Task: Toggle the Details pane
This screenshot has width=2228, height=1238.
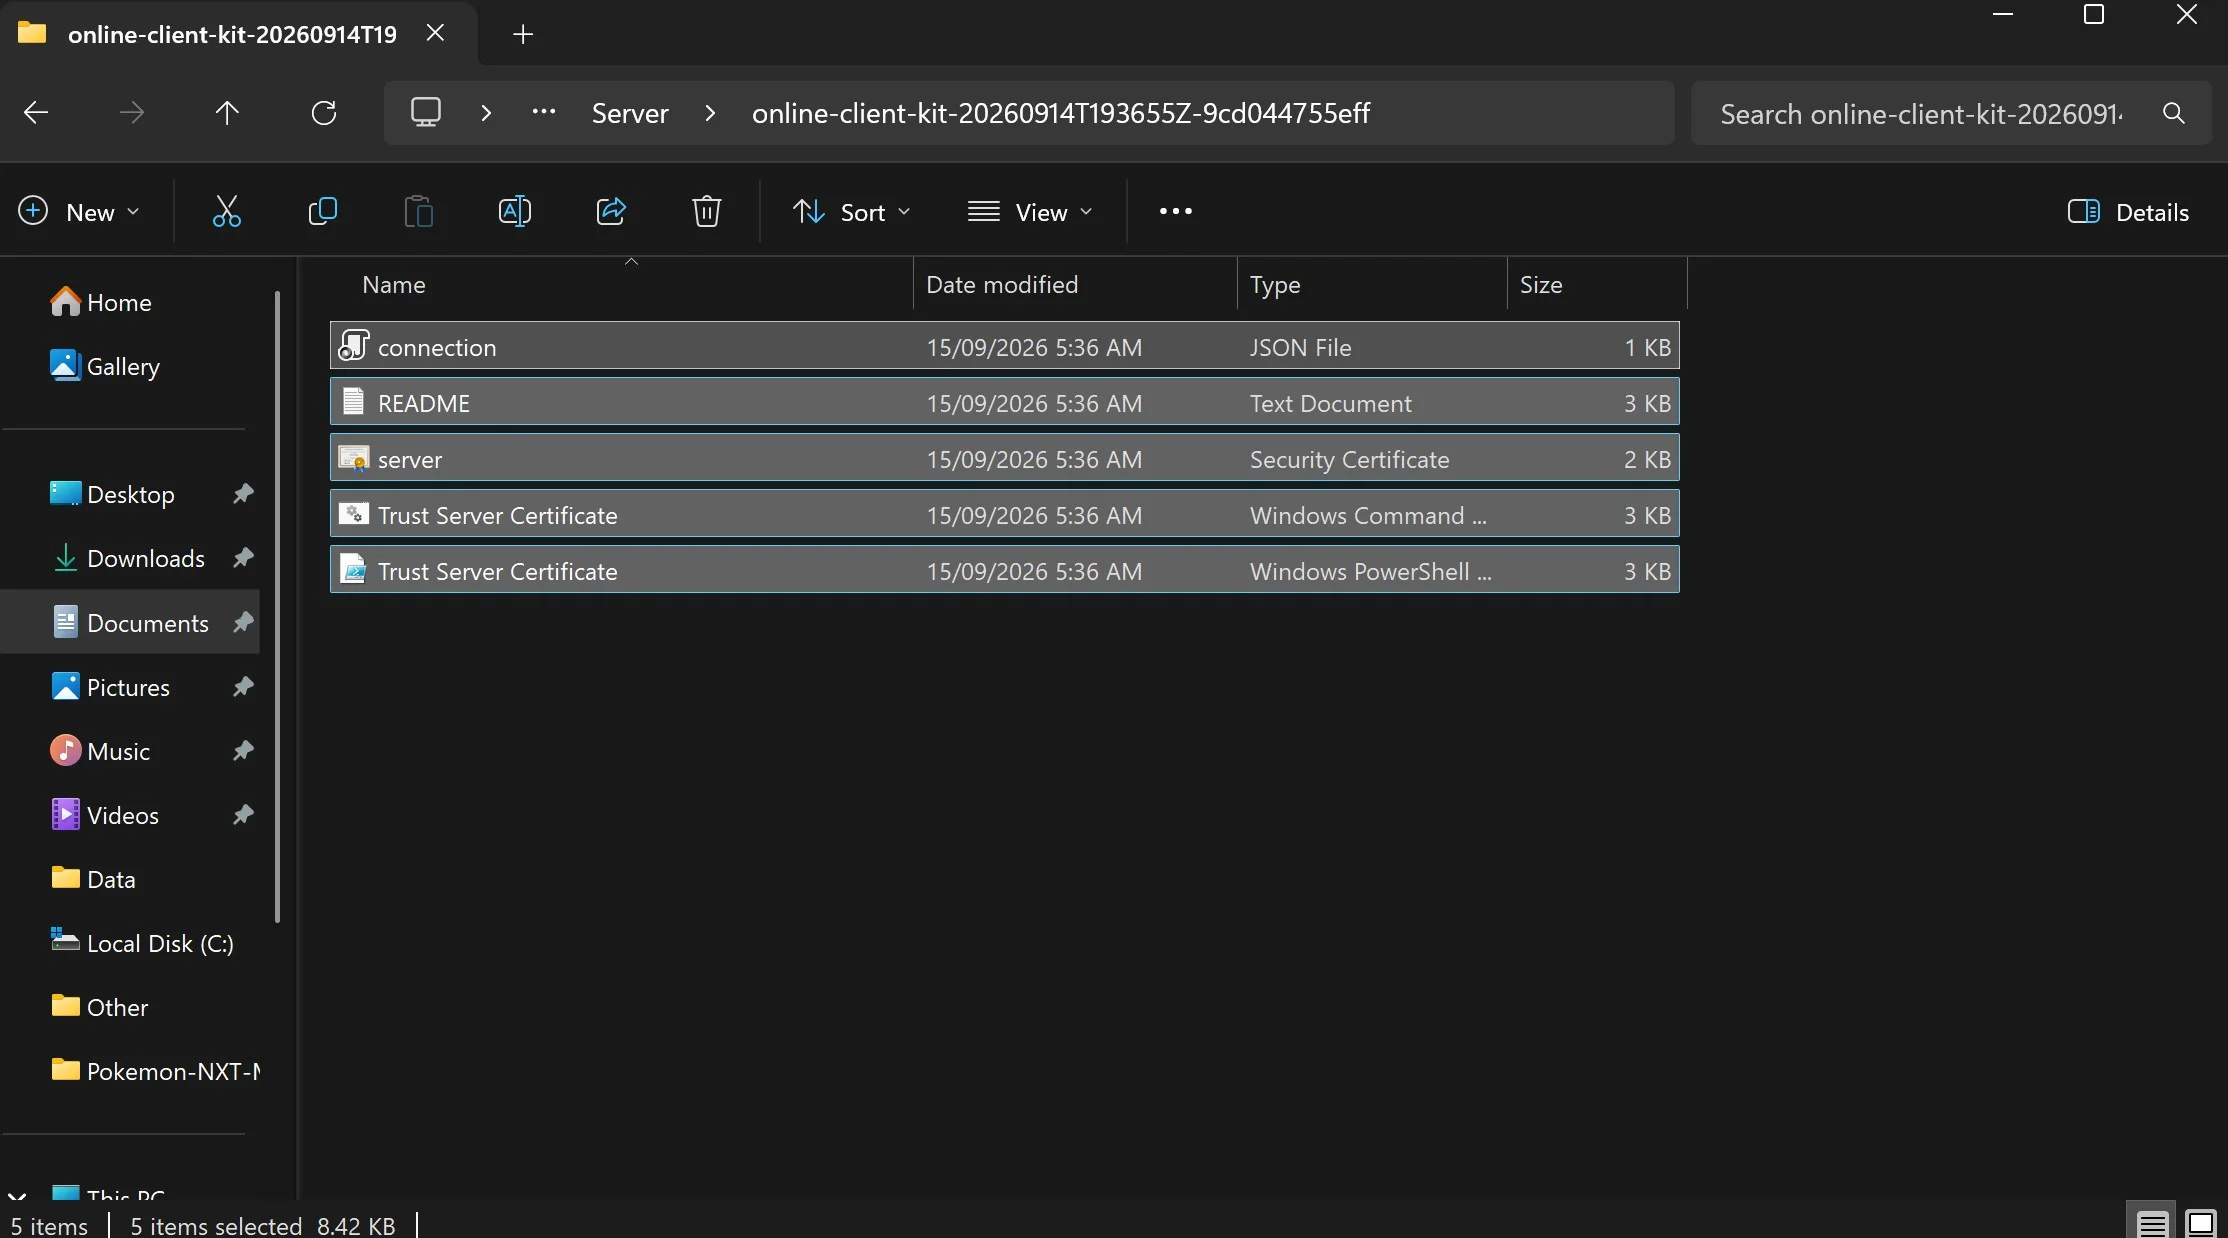Action: tap(2129, 212)
